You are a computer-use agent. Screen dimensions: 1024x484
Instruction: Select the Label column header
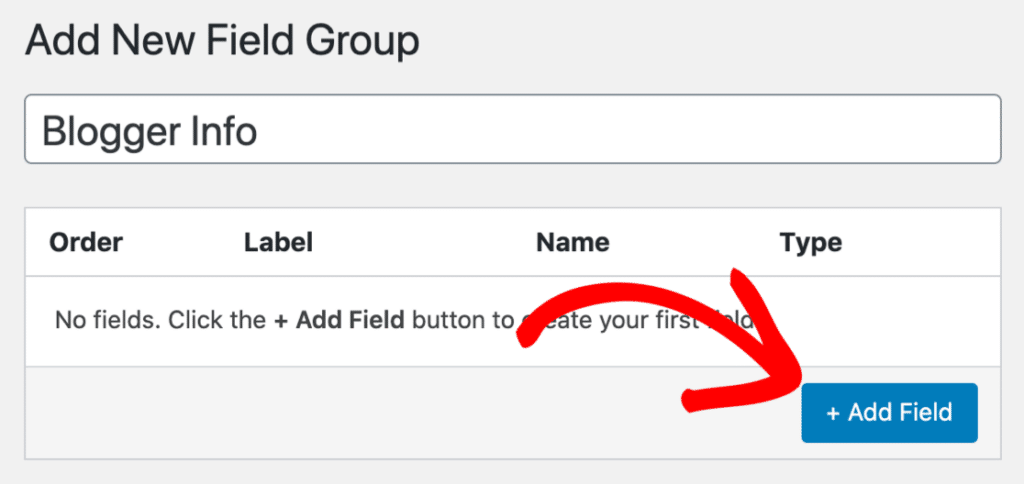(278, 242)
